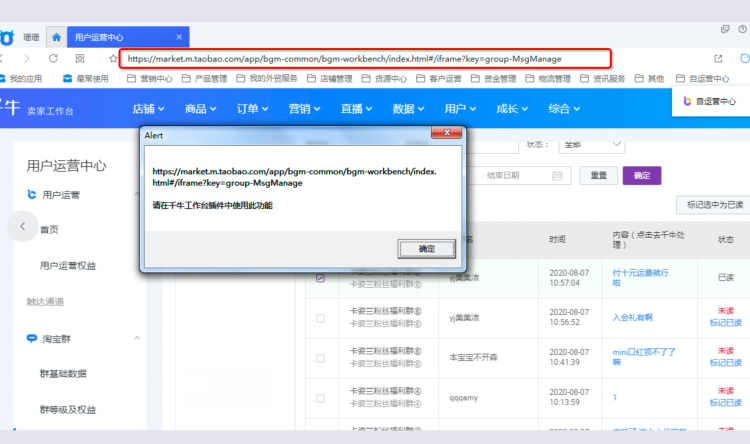Collapse the sidebar with left chevron

(x=22, y=226)
